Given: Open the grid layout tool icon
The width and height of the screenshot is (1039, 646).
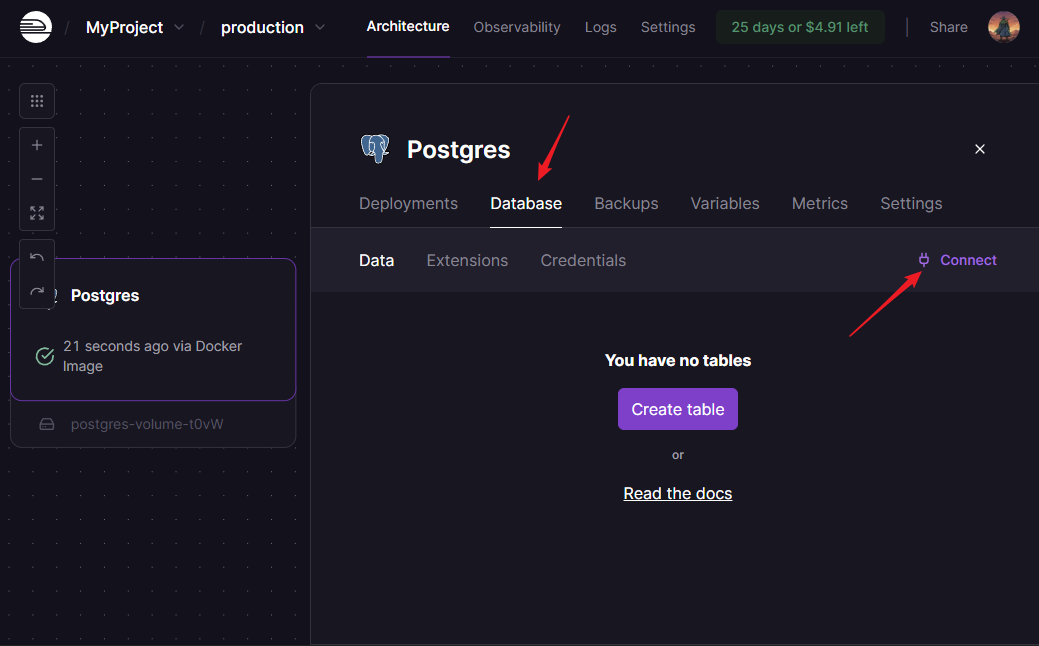Looking at the screenshot, I should (x=37, y=101).
